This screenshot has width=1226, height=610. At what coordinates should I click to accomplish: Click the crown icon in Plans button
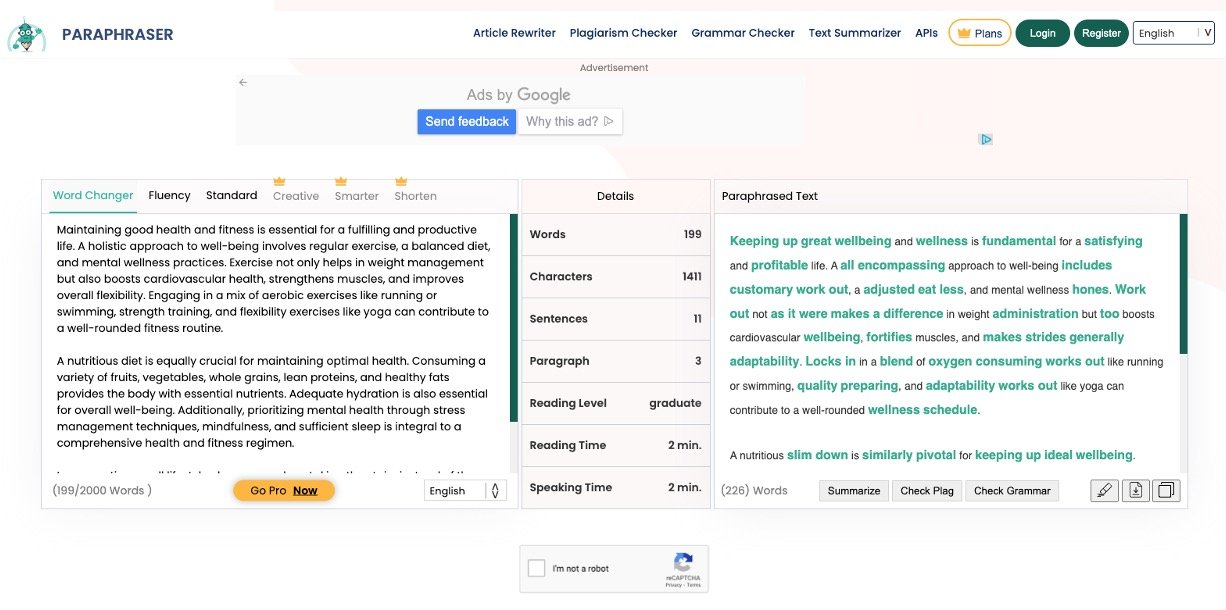tap(964, 33)
